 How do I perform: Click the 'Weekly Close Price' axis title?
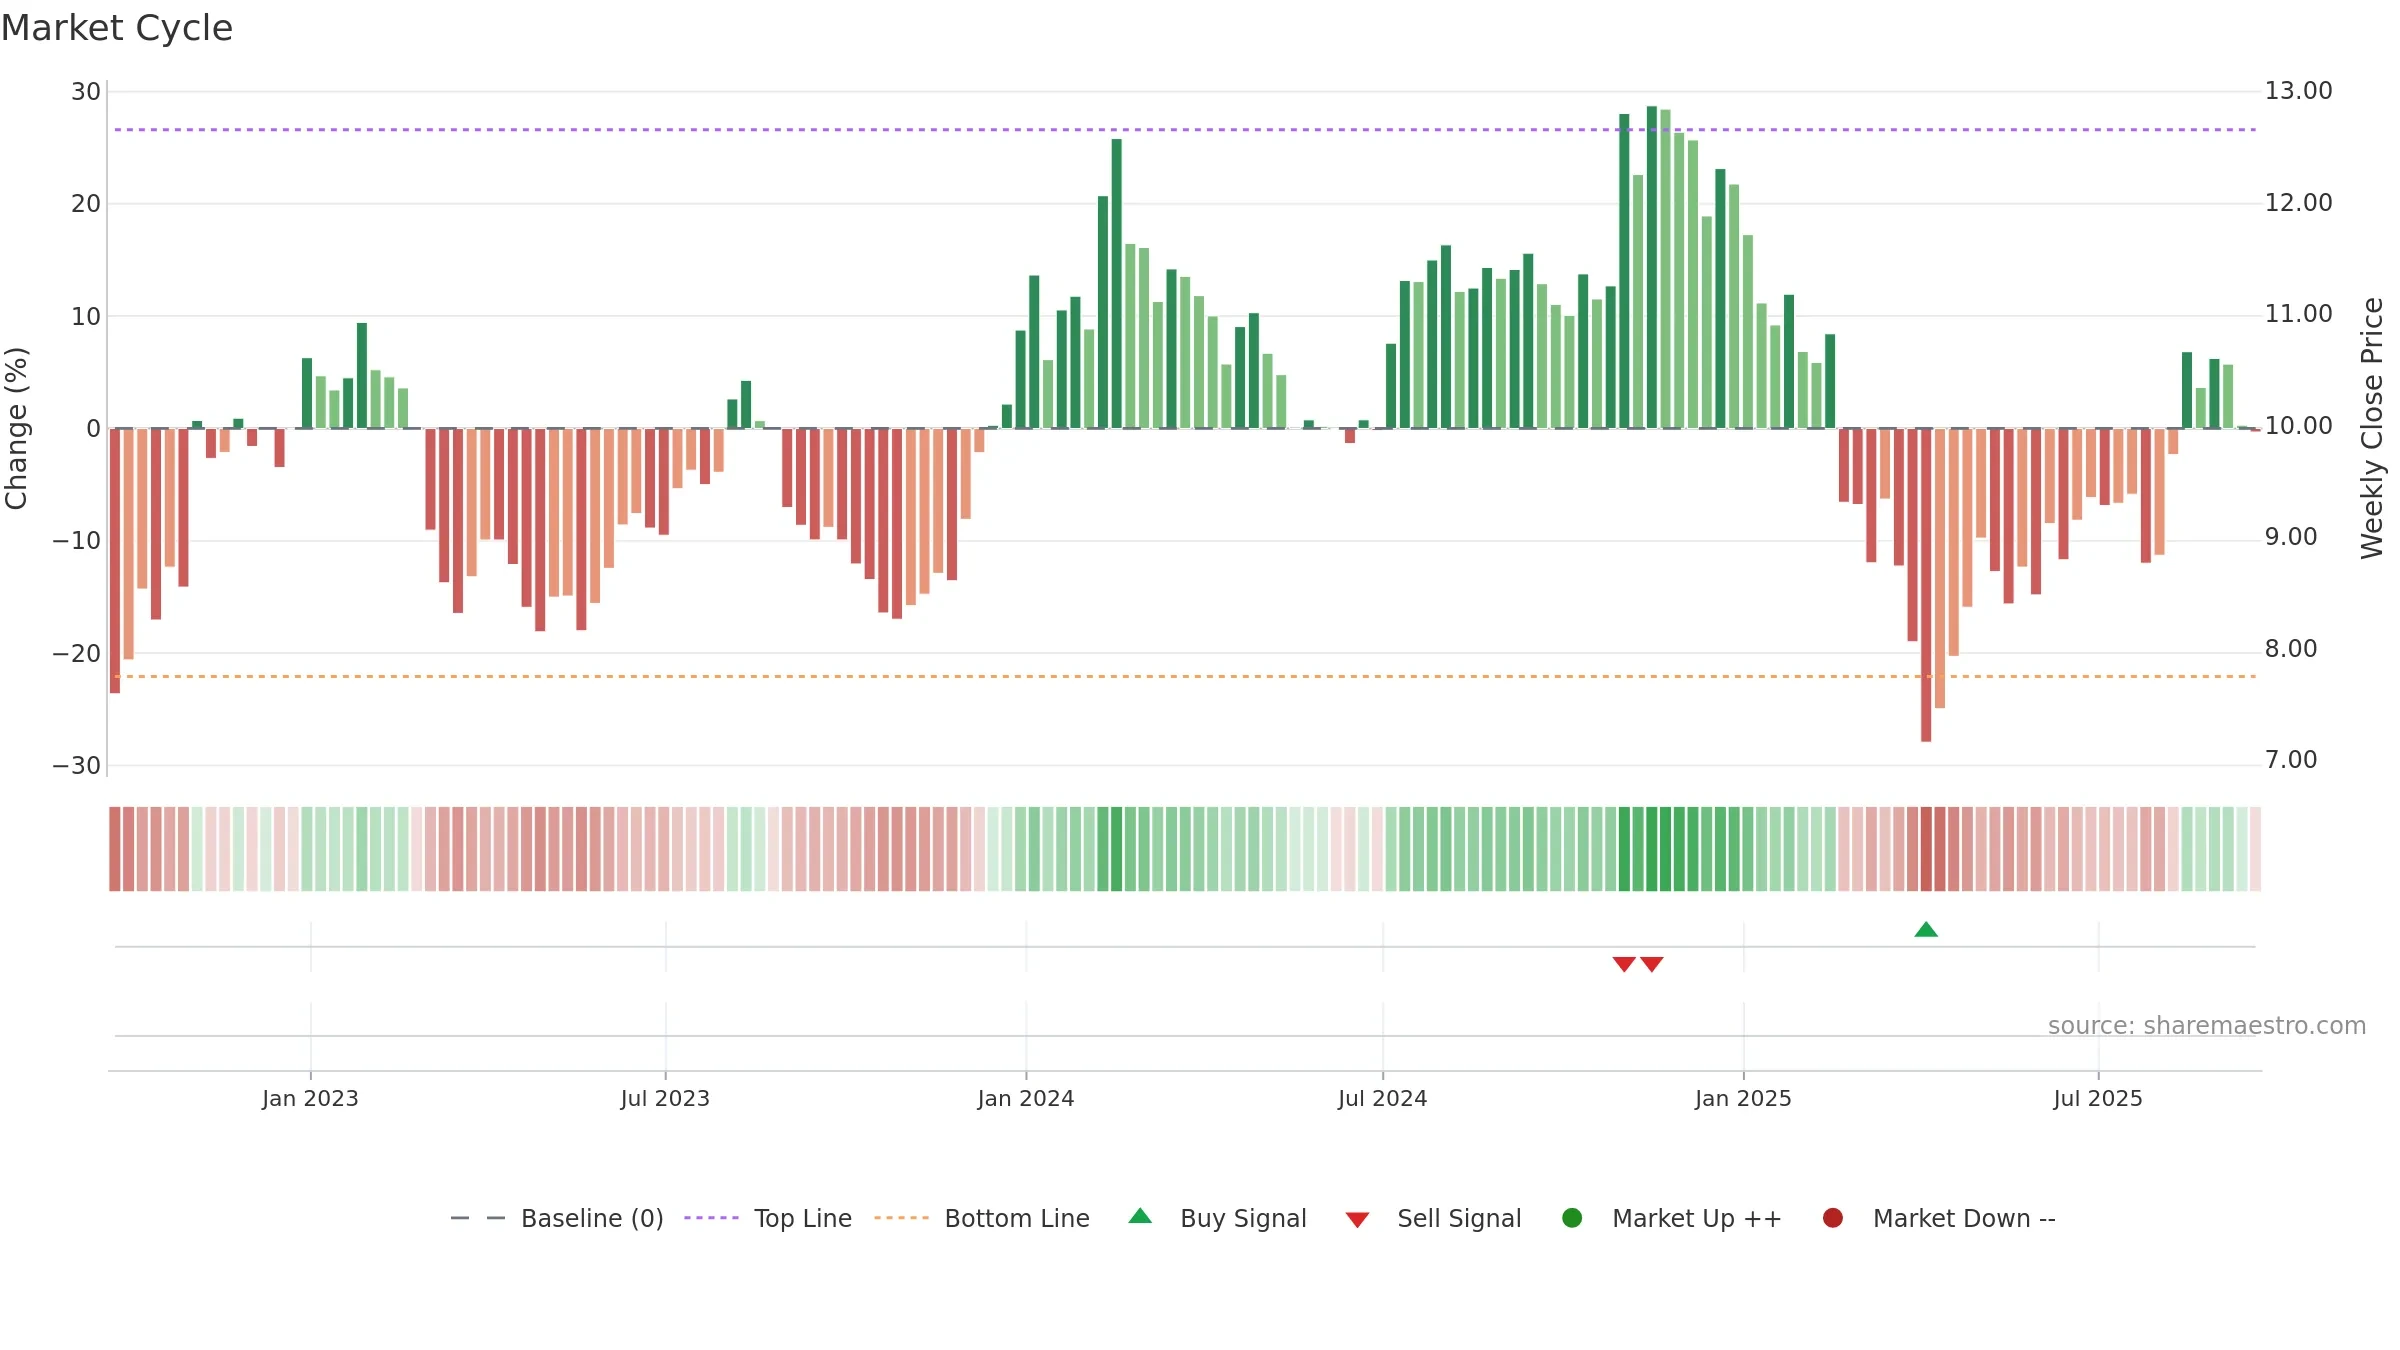(x=2372, y=428)
